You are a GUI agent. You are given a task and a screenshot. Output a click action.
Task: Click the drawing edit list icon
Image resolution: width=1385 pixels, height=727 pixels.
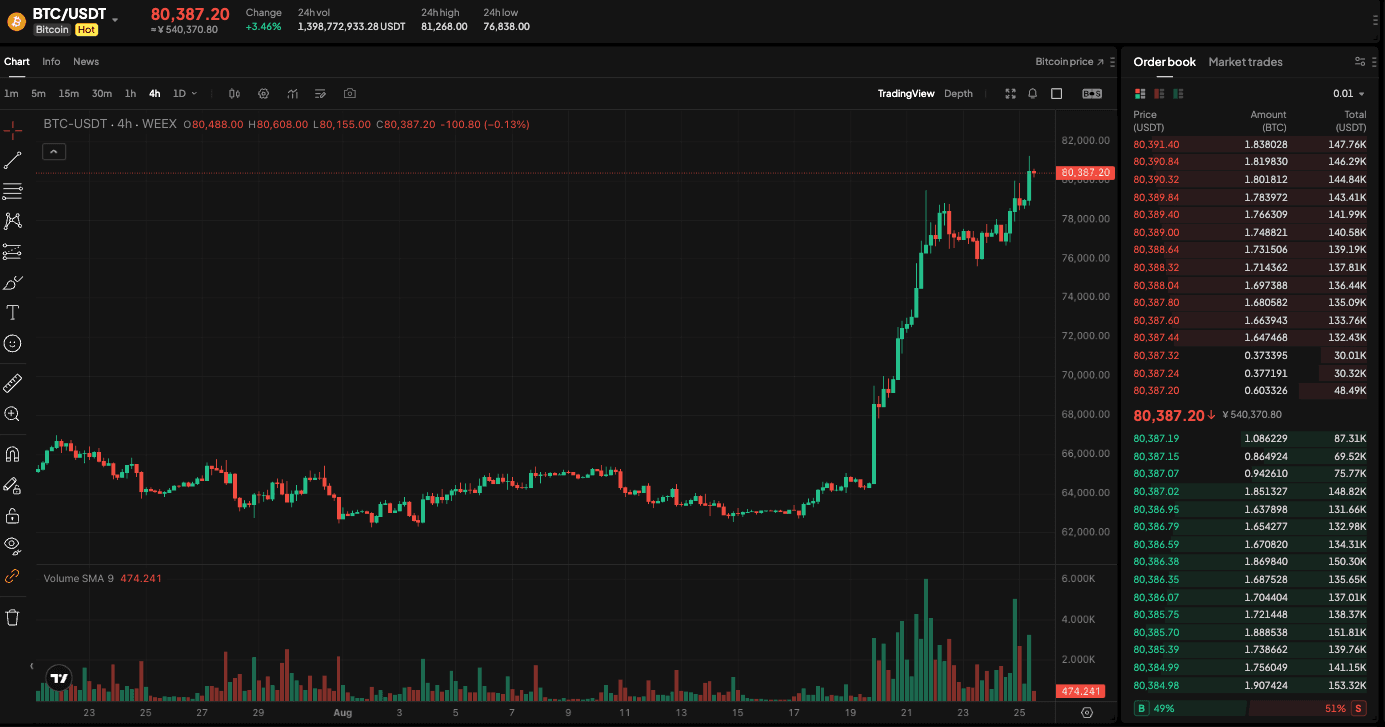(x=320, y=94)
